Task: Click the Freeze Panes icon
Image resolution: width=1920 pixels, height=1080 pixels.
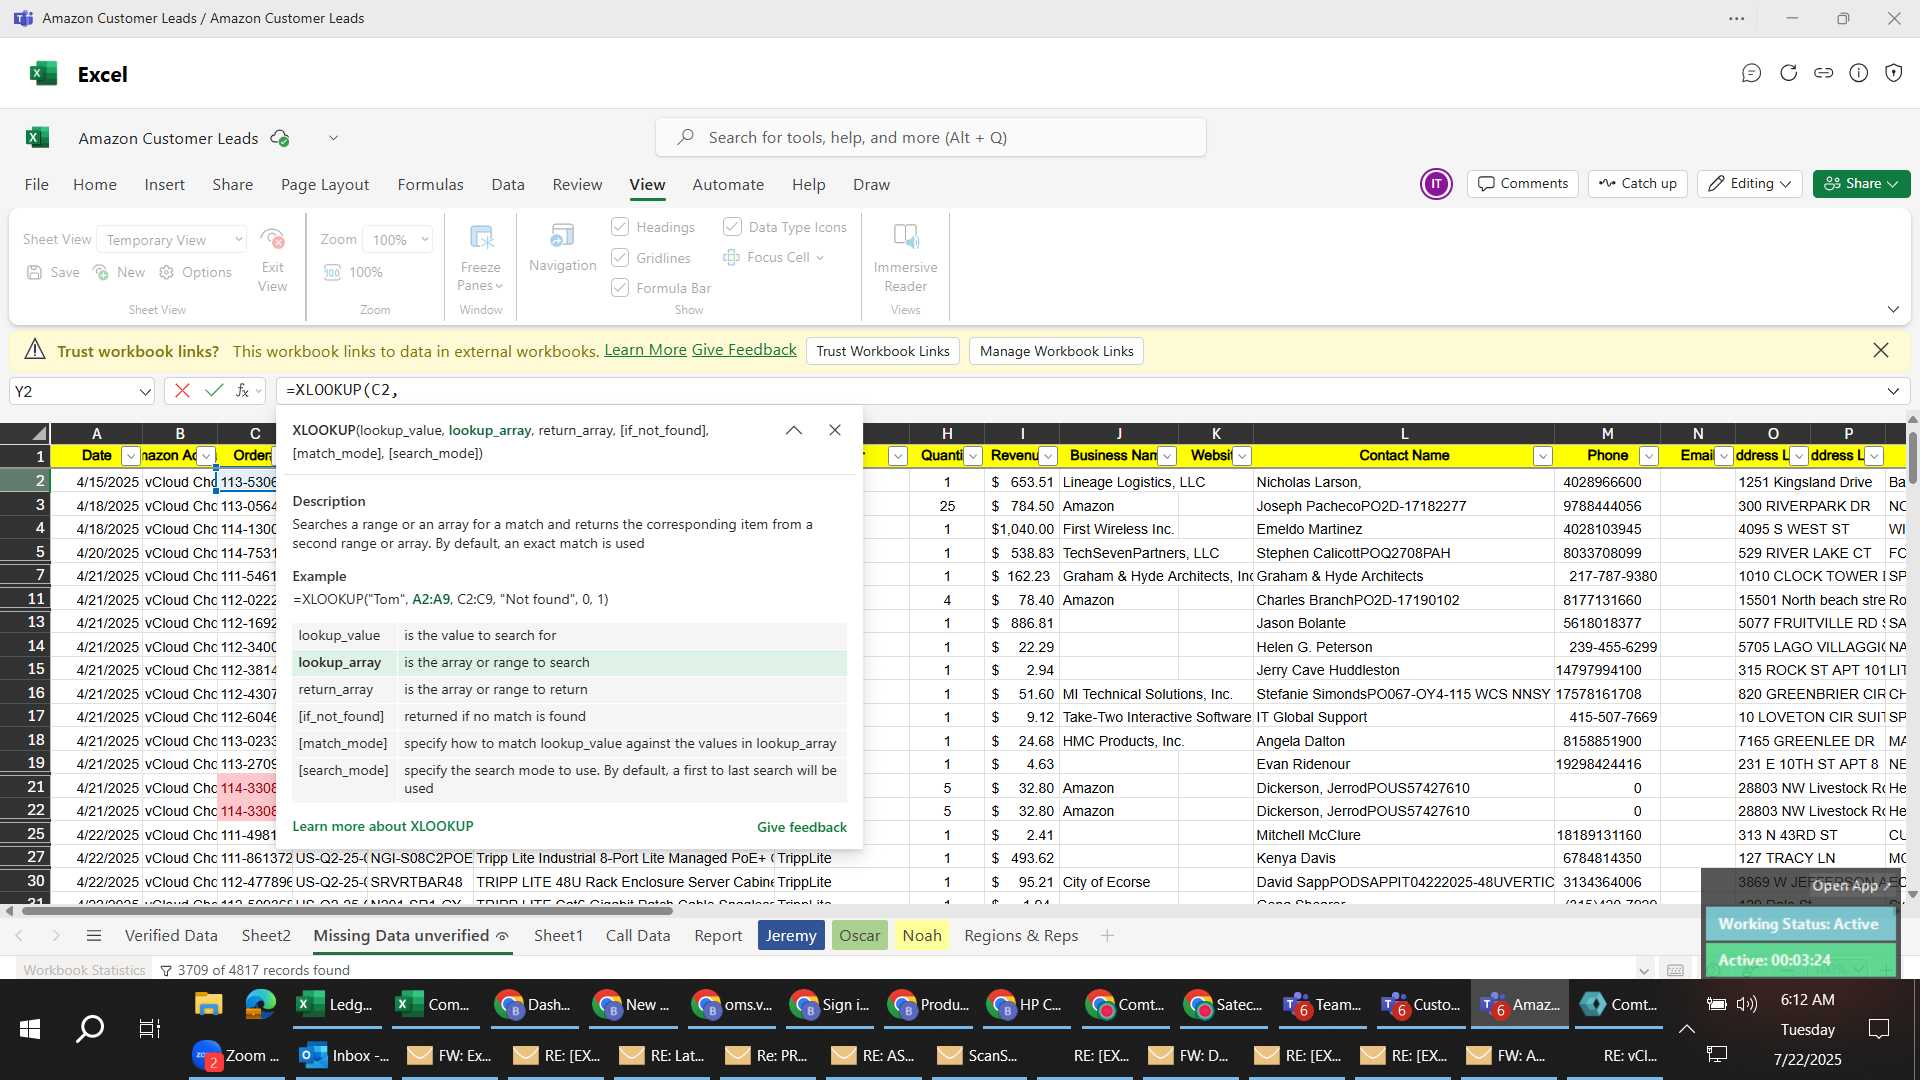Action: 481,237
